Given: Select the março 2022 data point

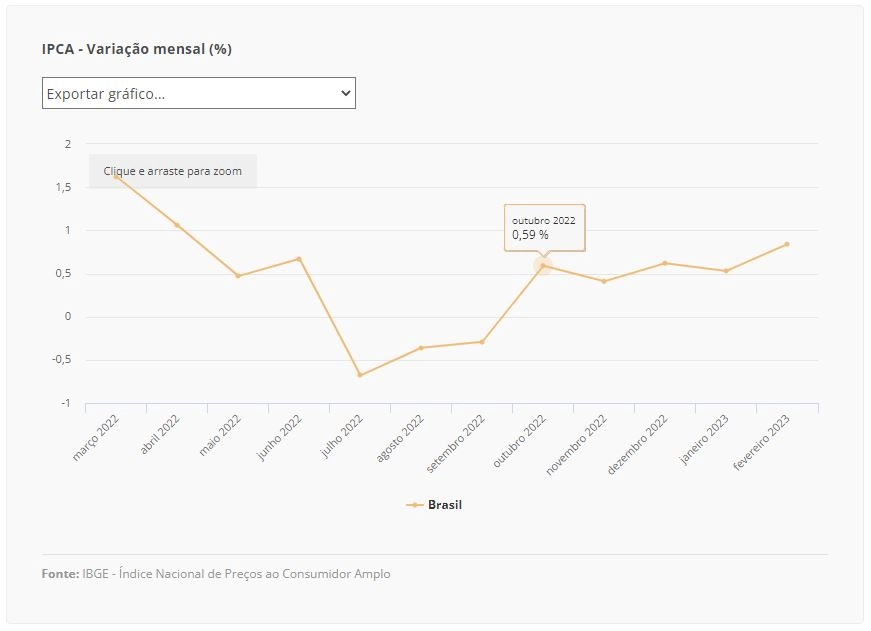Looking at the screenshot, I should coord(116,177).
